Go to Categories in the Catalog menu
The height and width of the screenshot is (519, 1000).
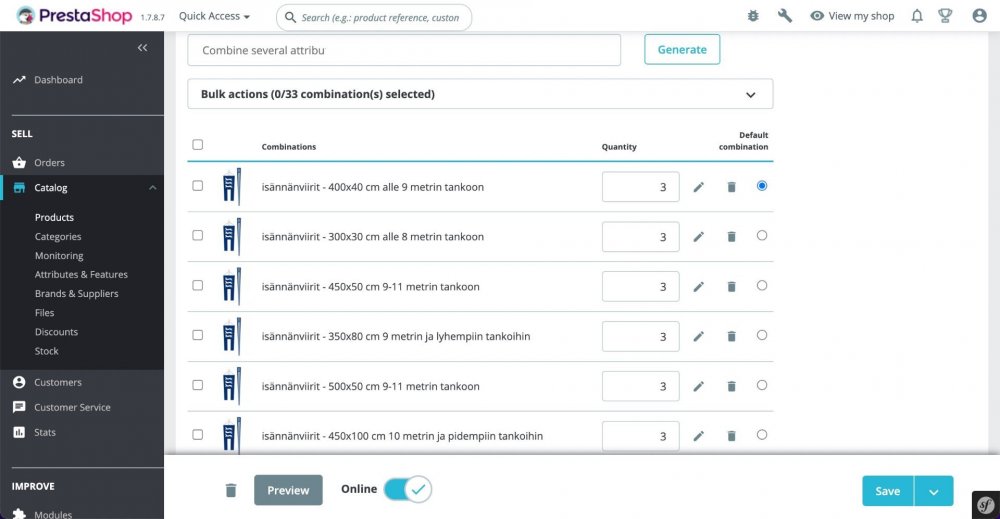(x=58, y=237)
